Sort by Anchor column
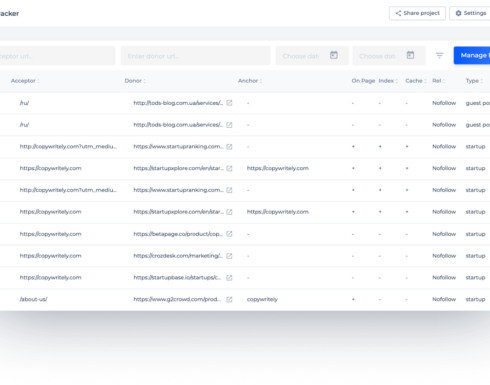 [250, 81]
